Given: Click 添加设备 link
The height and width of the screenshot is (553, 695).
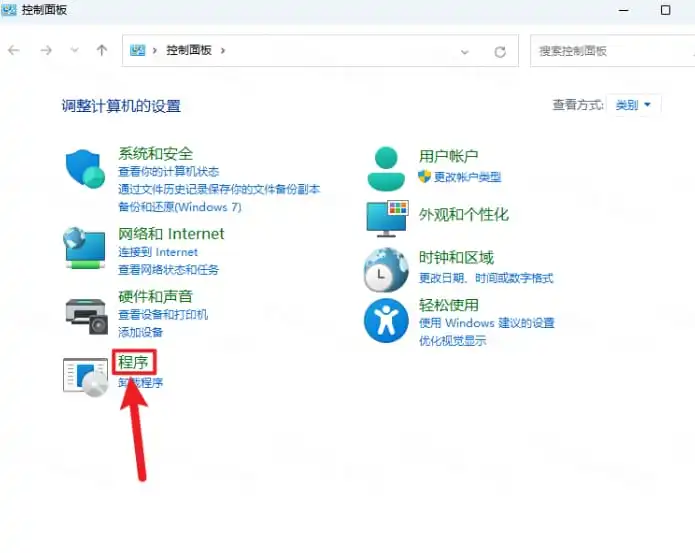Looking at the screenshot, I should [x=141, y=332].
